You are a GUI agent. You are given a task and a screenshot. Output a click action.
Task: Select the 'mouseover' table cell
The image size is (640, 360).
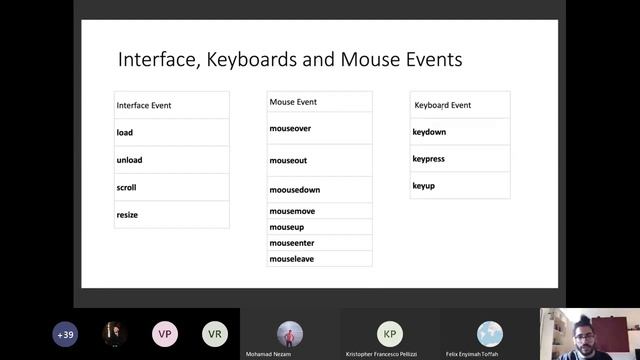[320, 128]
